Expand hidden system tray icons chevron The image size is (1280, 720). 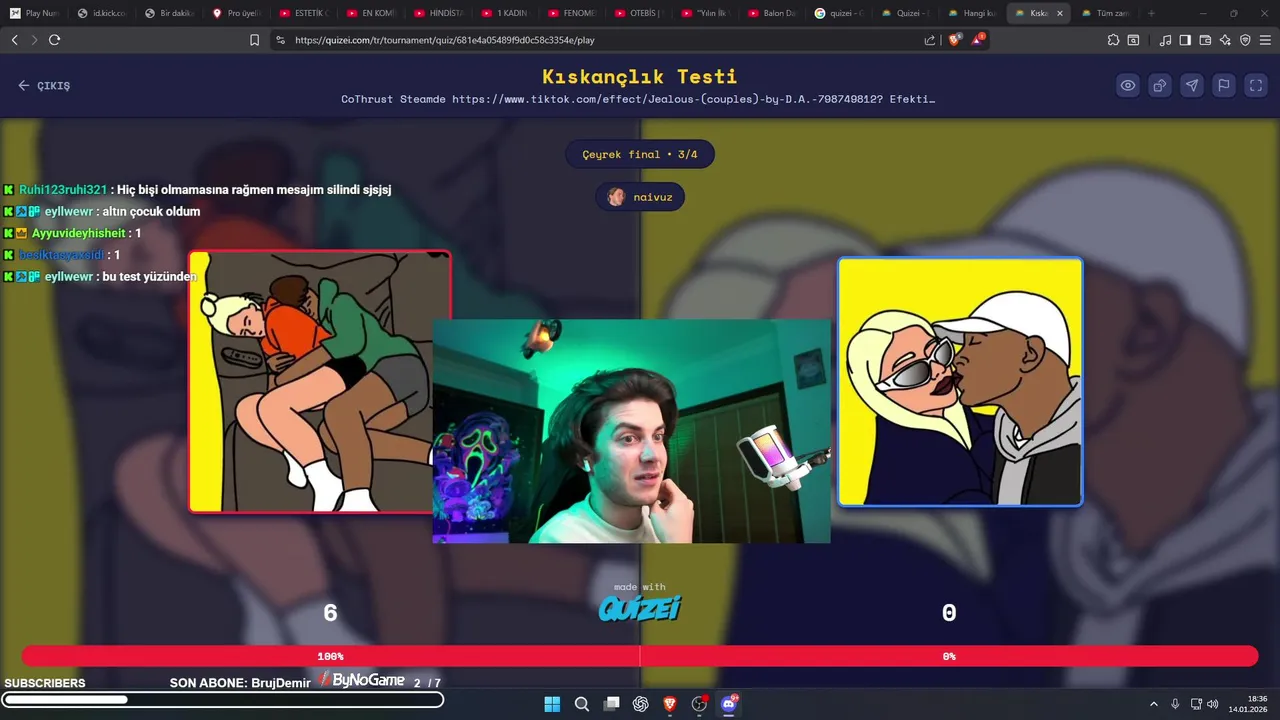tap(1155, 704)
